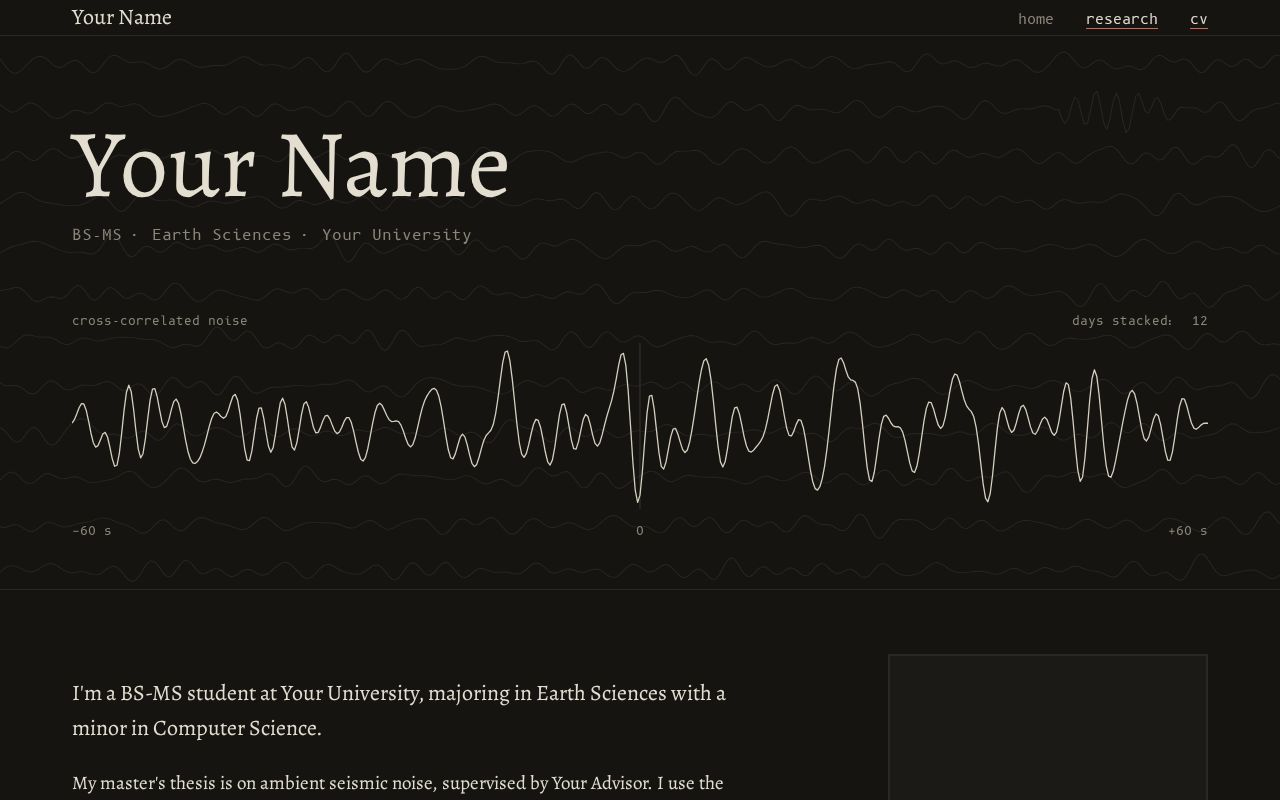Click the 'BS-MS · Earth Sciences · Your University' subtitle
The height and width of the screenshot is (800, 1280).
[272, 234]
